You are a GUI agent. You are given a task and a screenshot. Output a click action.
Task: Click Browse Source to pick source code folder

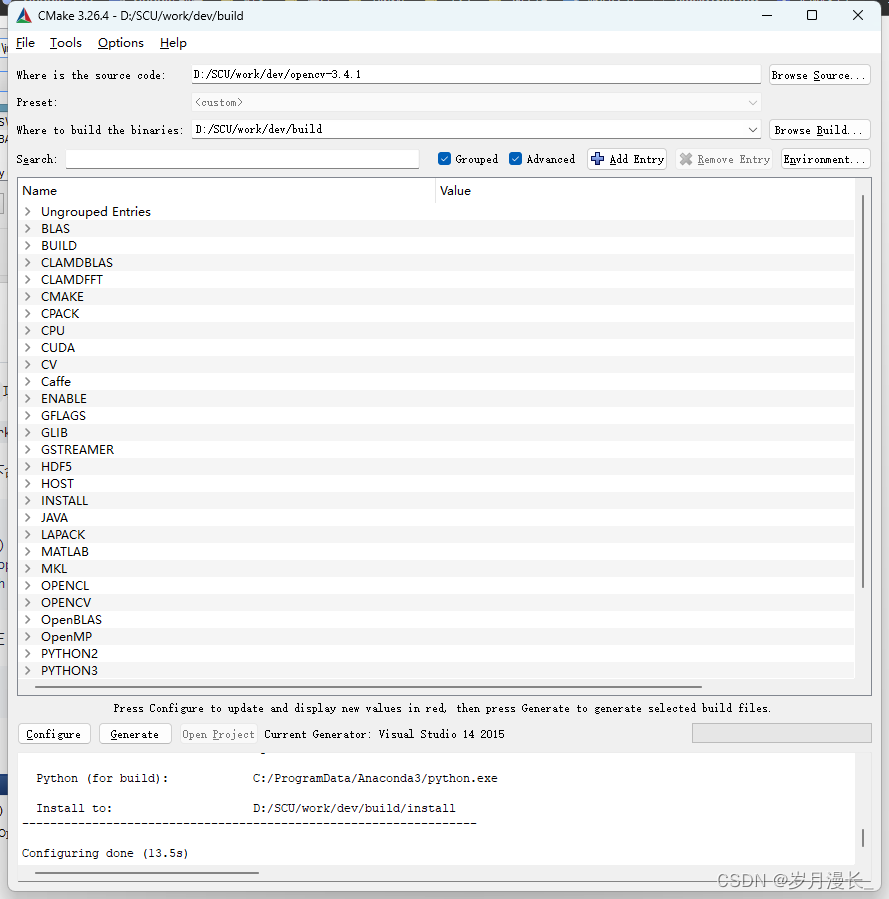(819, 74)
